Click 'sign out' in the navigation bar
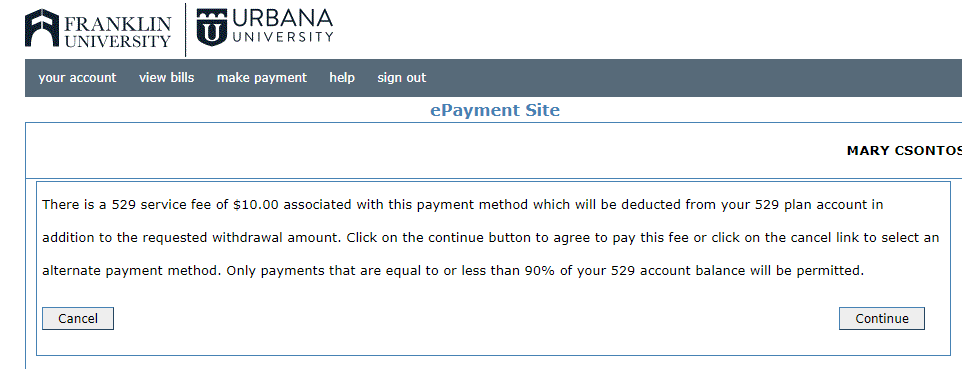Screen dimensions: 962x369 (402, 78)
